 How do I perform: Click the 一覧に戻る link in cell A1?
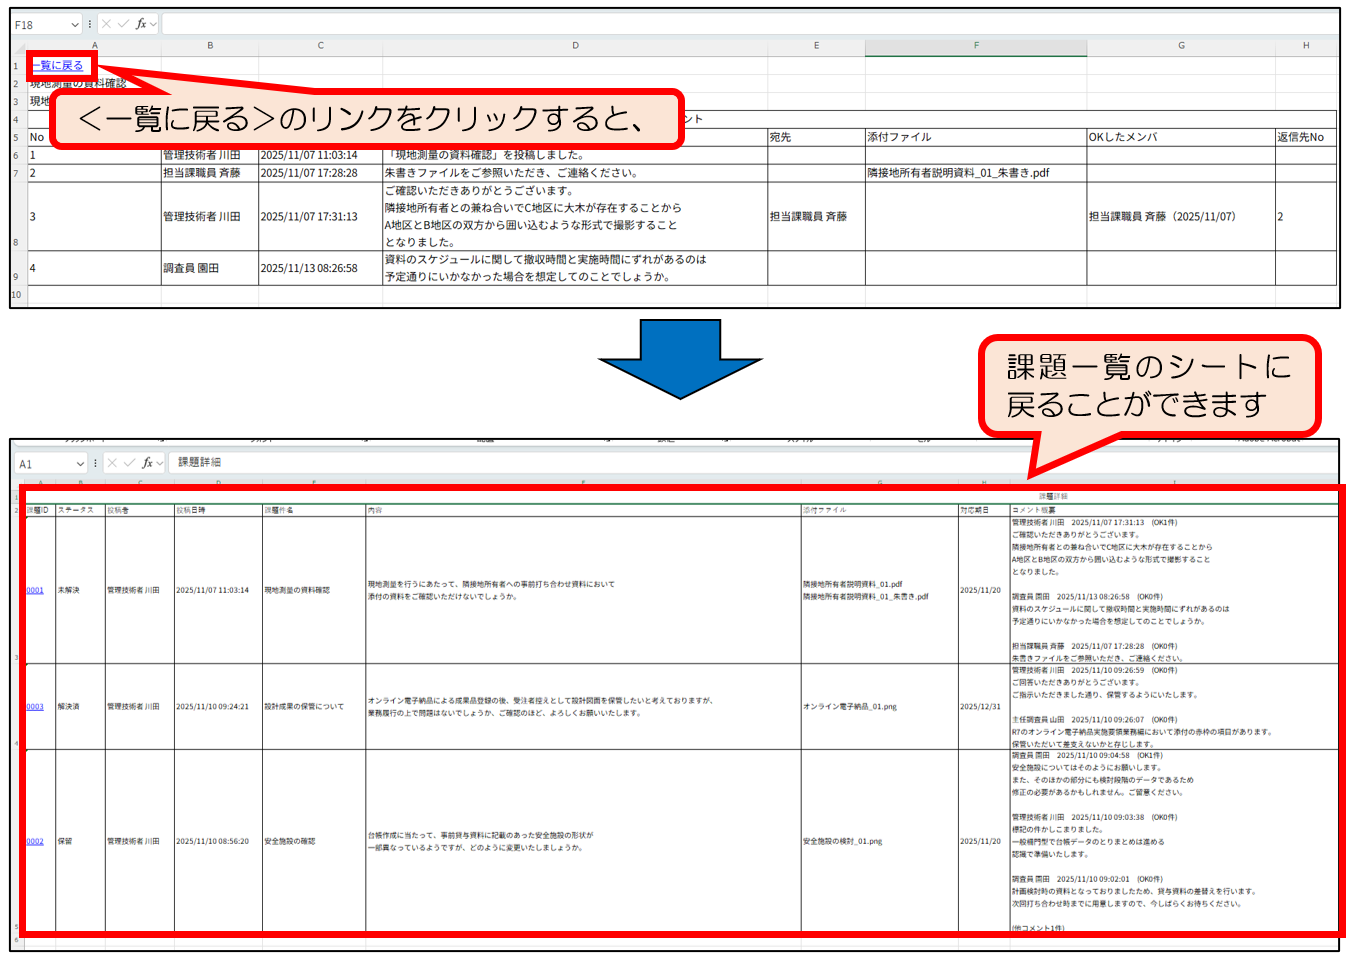tap(58, 66)
